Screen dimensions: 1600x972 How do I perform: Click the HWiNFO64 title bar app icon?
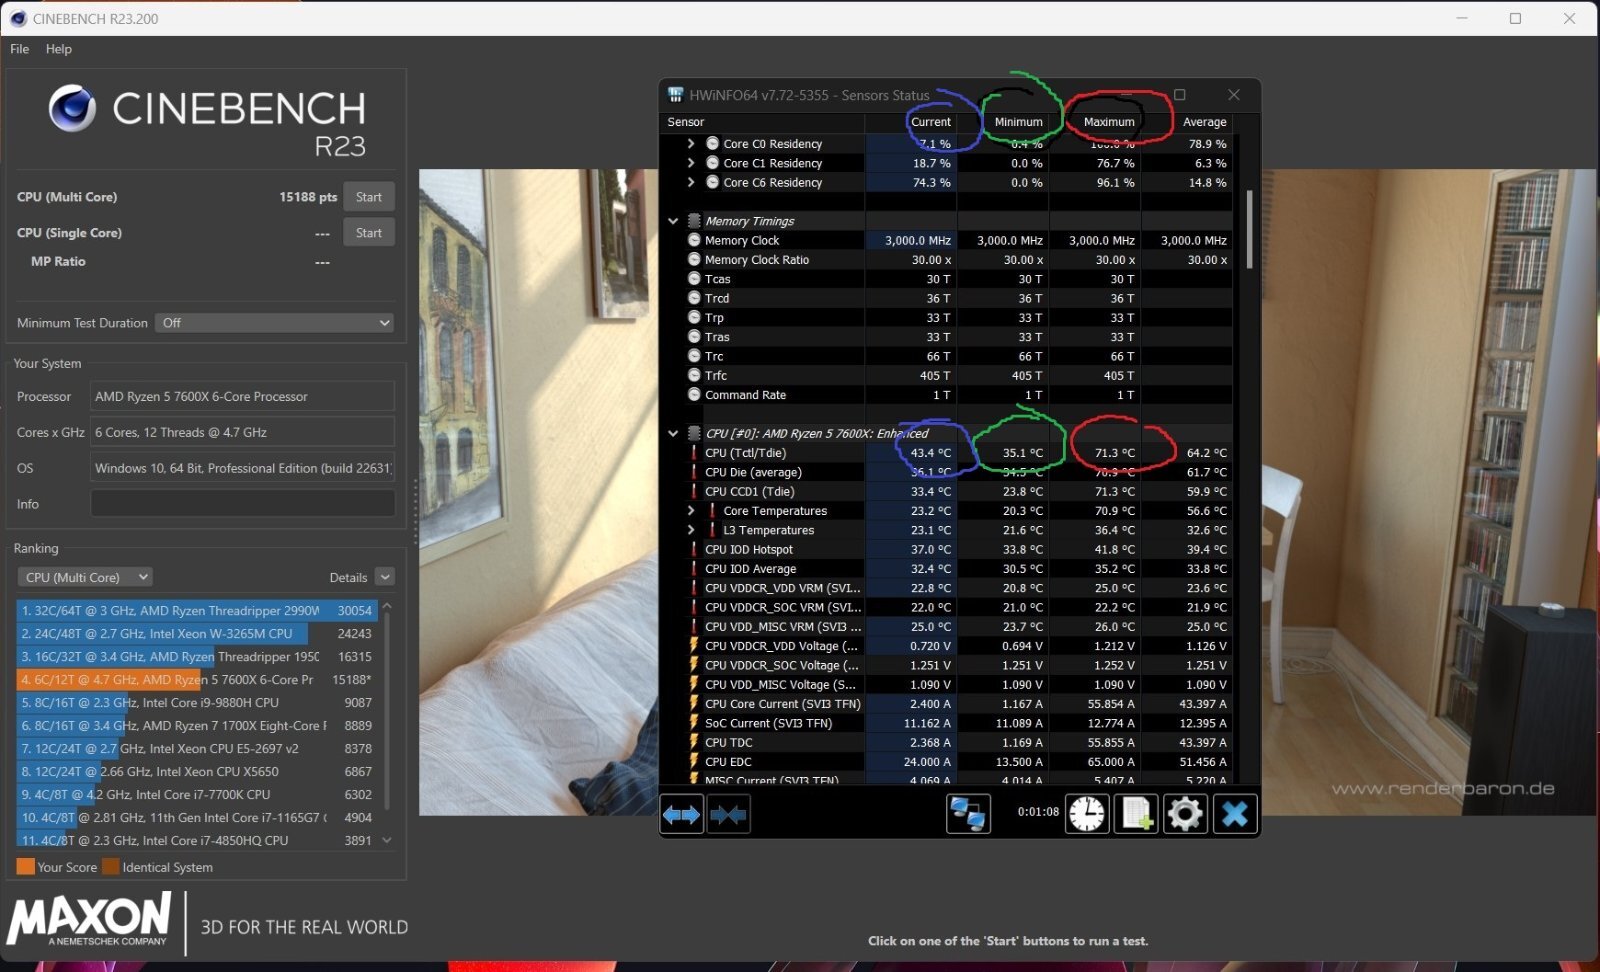[676, 95]
